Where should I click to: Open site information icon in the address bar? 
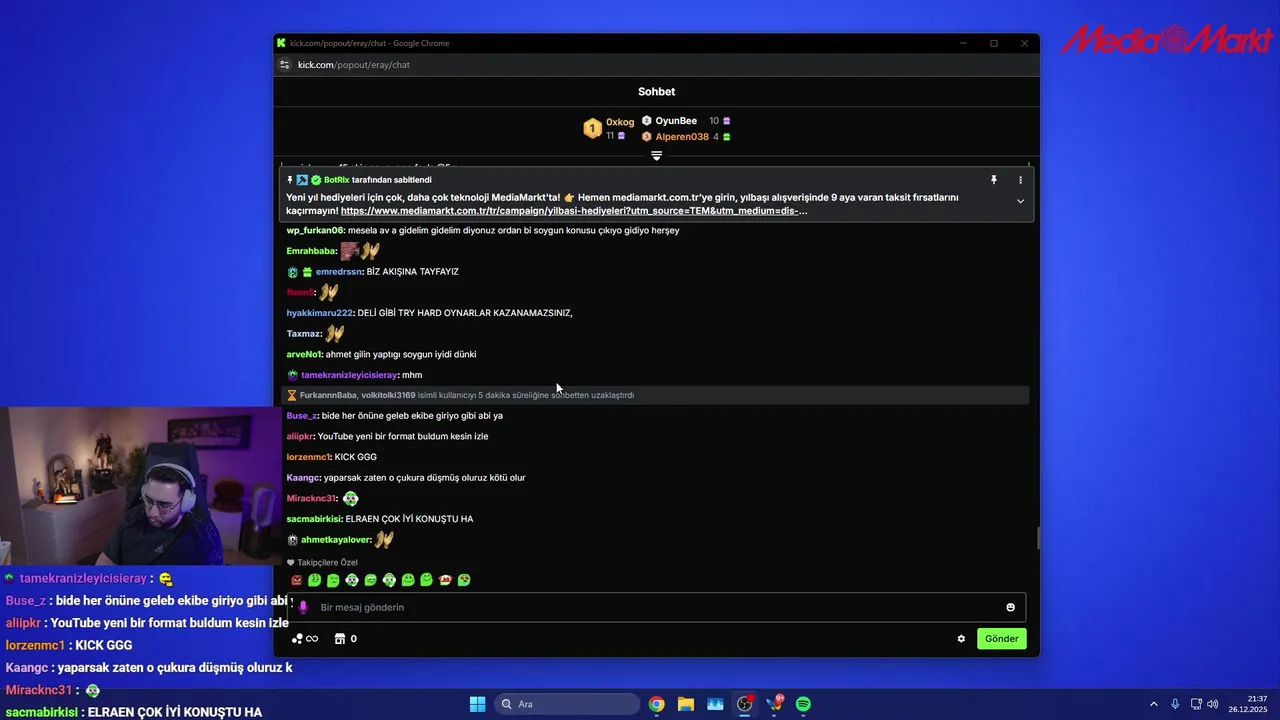pyautogui.click(x=284, y=65)
